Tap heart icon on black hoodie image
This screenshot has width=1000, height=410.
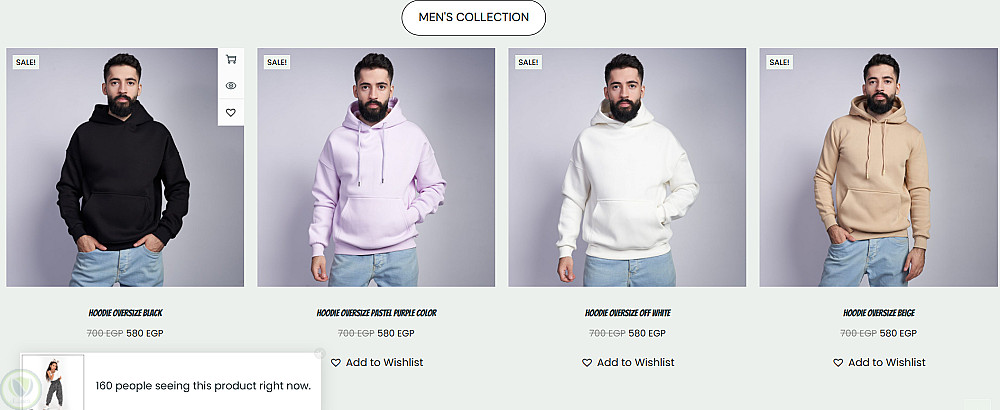231,112
